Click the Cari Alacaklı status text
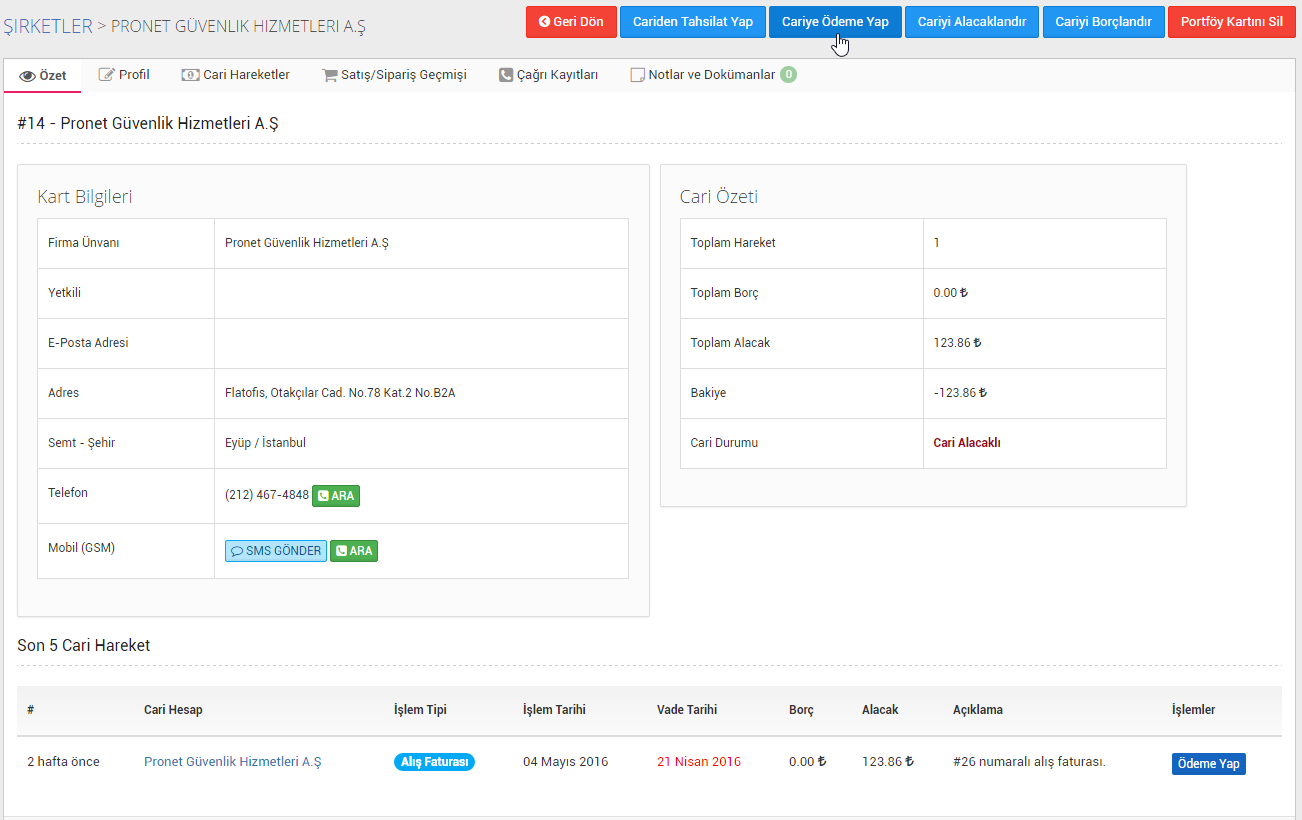 tap(967, 443)
